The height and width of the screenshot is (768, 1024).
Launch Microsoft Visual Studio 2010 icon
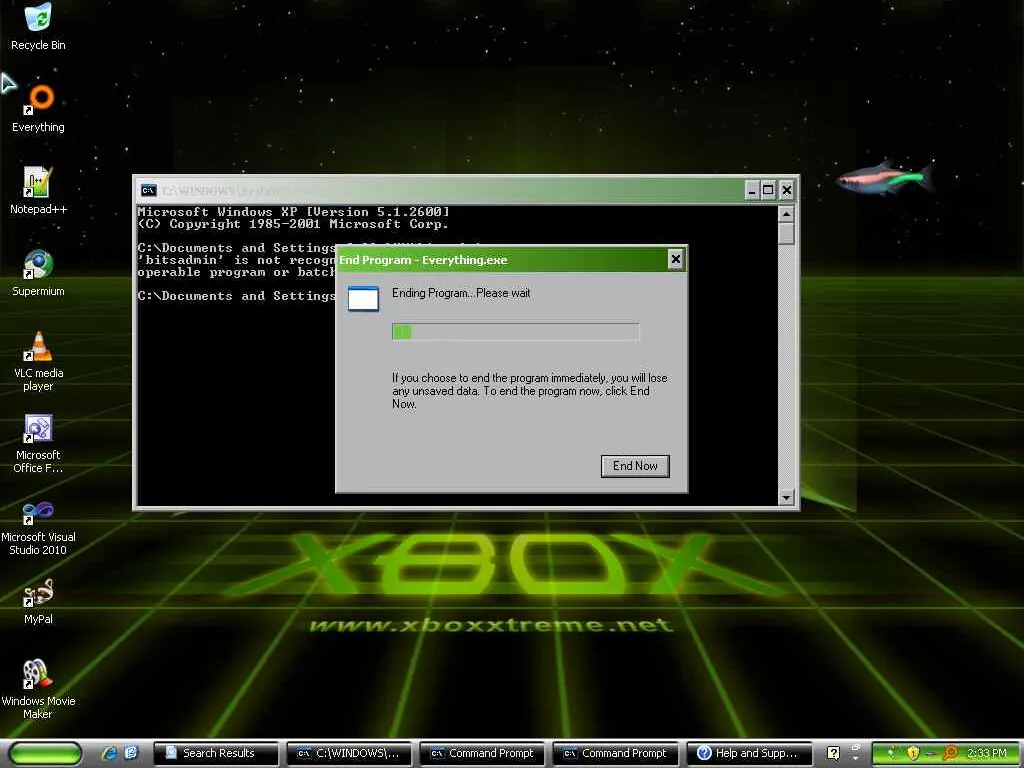click(38, 526)
